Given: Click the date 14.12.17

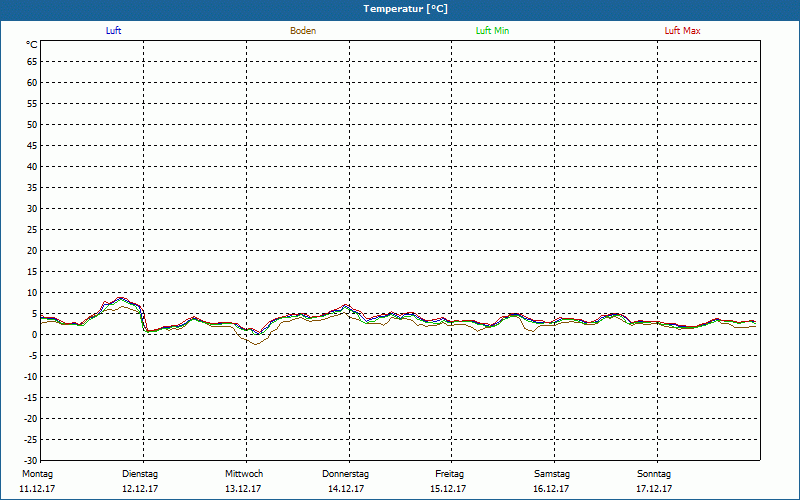Looking at the screenshot, I should [346, 489].
